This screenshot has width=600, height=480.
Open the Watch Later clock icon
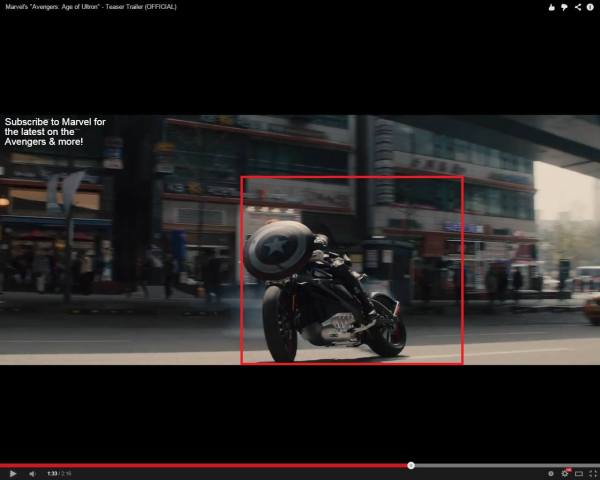551,474
